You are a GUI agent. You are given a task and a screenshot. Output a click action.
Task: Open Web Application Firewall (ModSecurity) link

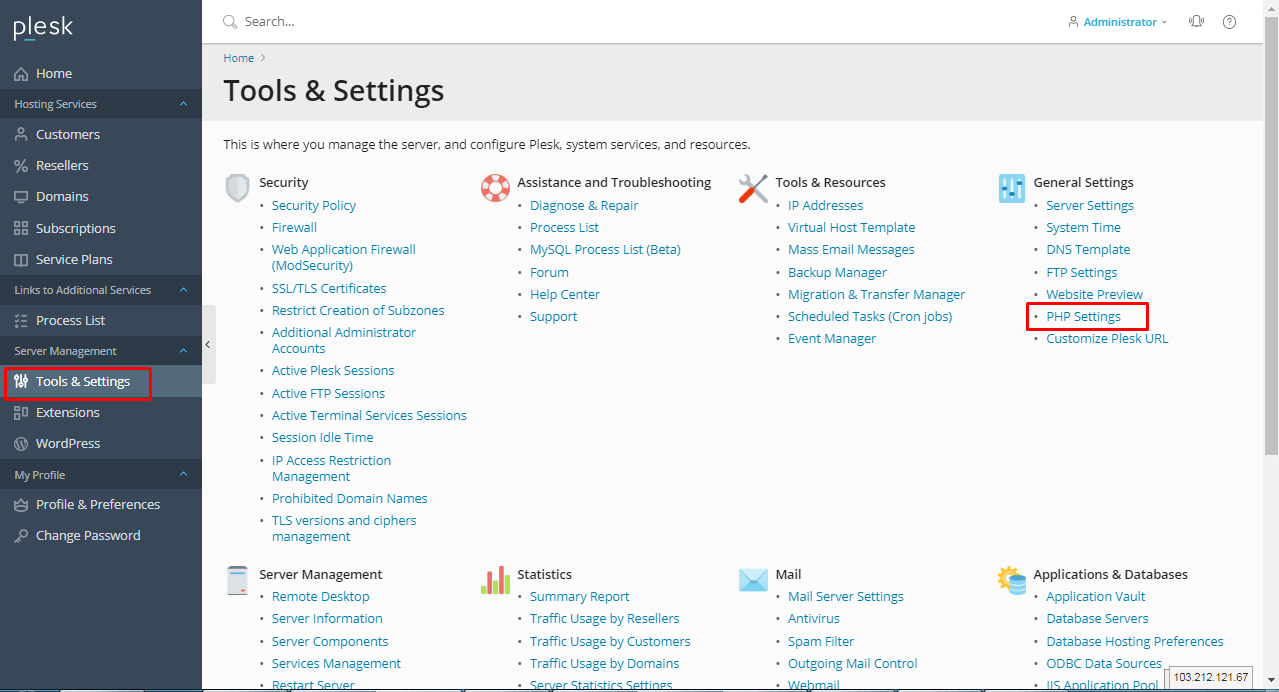[x=344, y=258]
